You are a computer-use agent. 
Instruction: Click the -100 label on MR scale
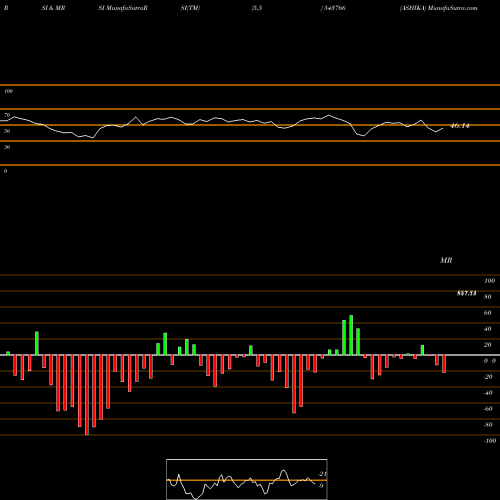coord(490,441)
